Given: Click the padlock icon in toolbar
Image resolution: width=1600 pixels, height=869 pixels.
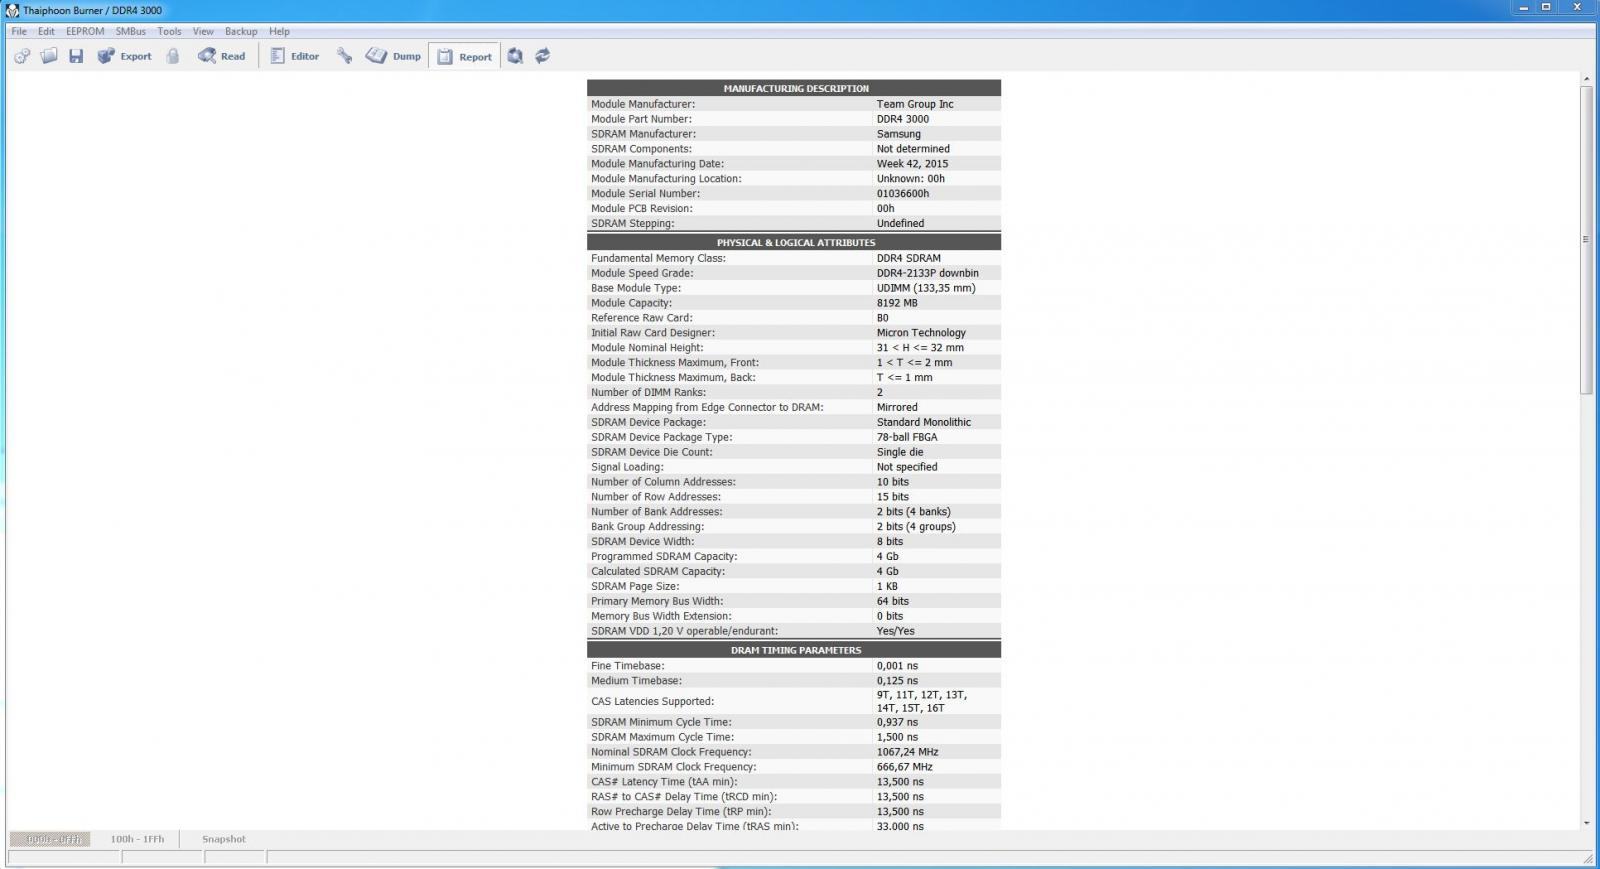Looking at the screenshot, I should tap(173, 56).
